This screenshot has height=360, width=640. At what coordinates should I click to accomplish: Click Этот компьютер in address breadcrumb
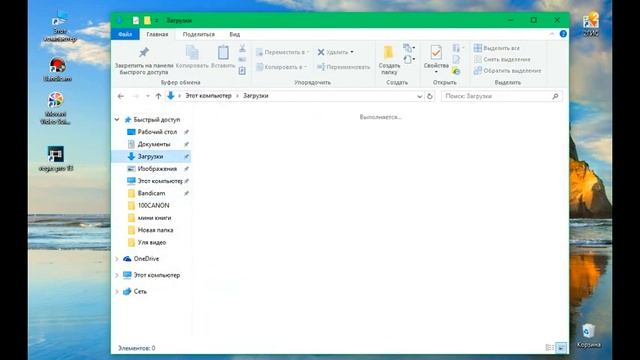tap(208, 96)
